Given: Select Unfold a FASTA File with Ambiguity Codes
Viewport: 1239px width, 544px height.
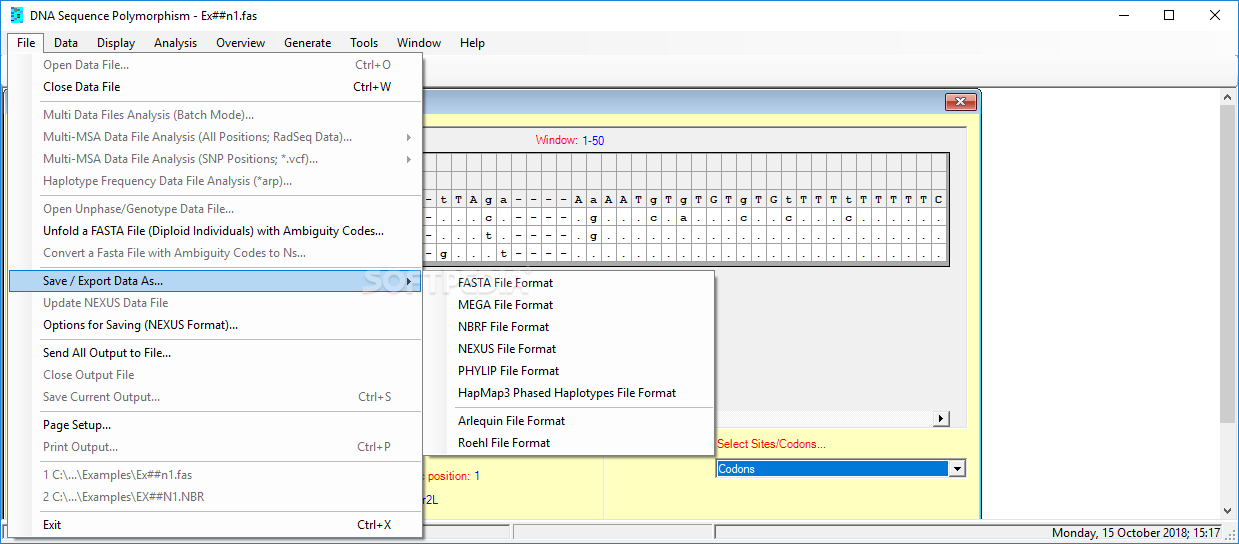Looking at the screenshot, I should [216, 231].
